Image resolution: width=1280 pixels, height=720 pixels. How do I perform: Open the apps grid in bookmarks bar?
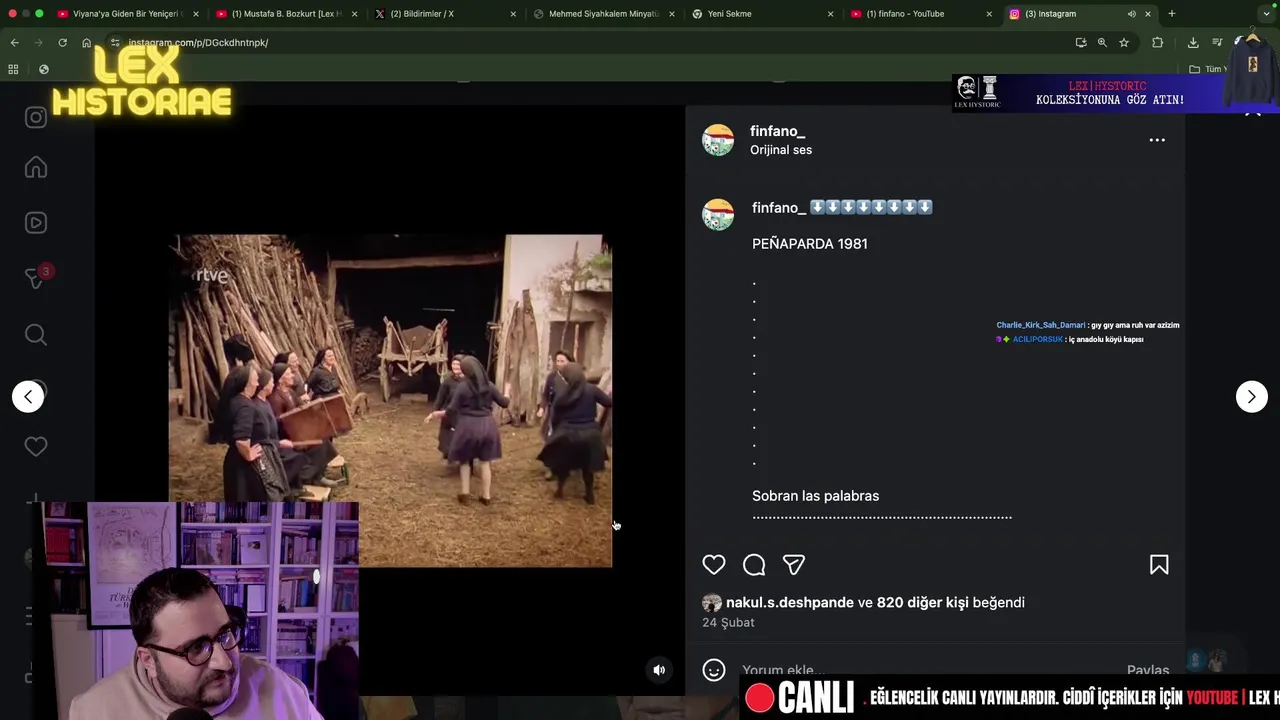pyautogui.click(x=13, y=69)
